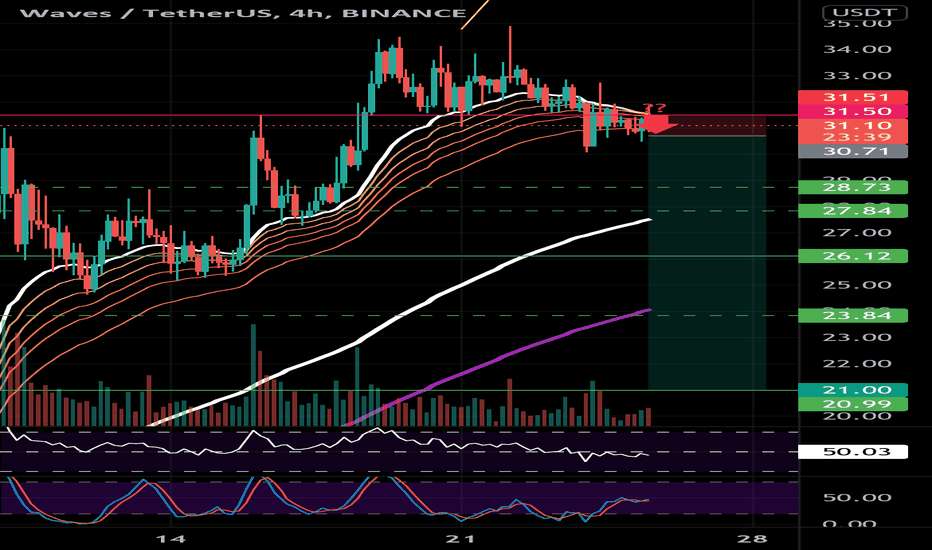Click the Waves / TetherUS chart title
This screenshot has height=550, width=932.
coord(243,13)
